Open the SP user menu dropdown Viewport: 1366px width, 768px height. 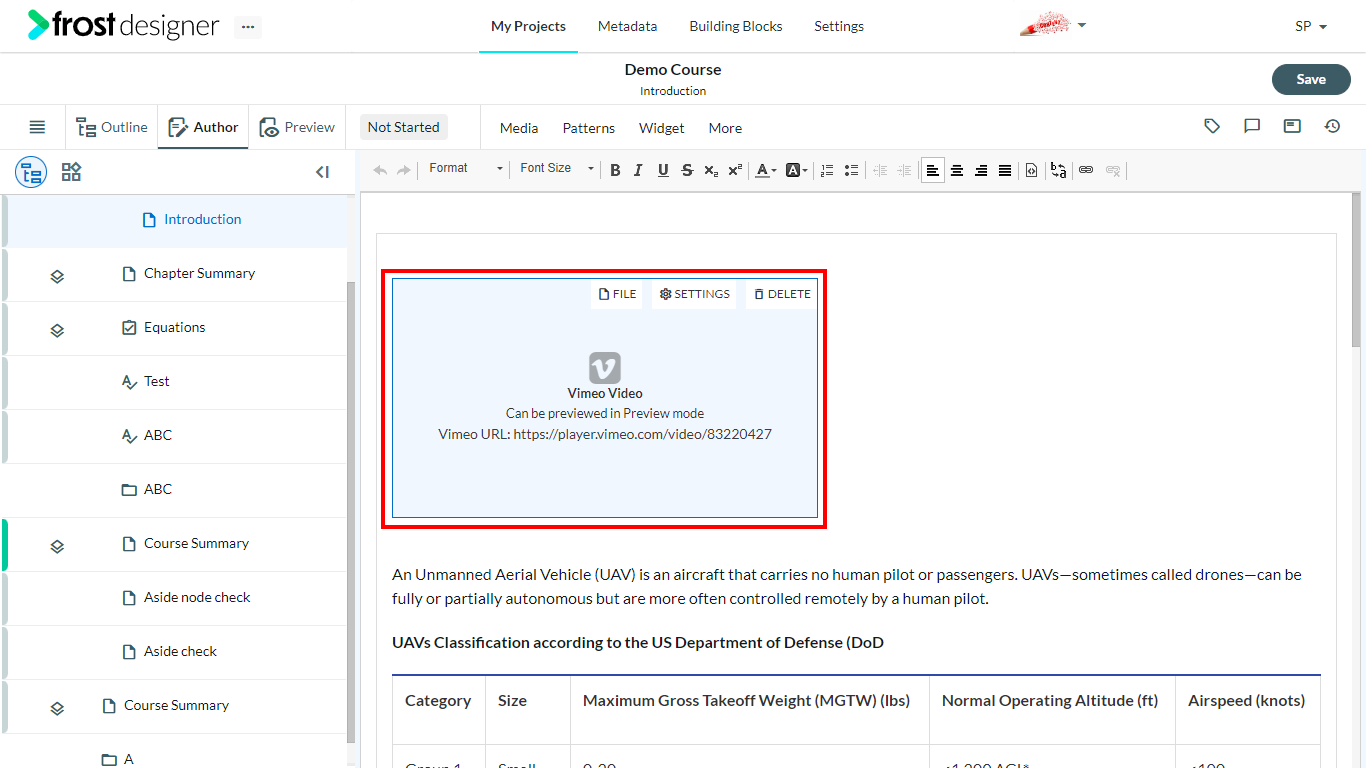1311,26
